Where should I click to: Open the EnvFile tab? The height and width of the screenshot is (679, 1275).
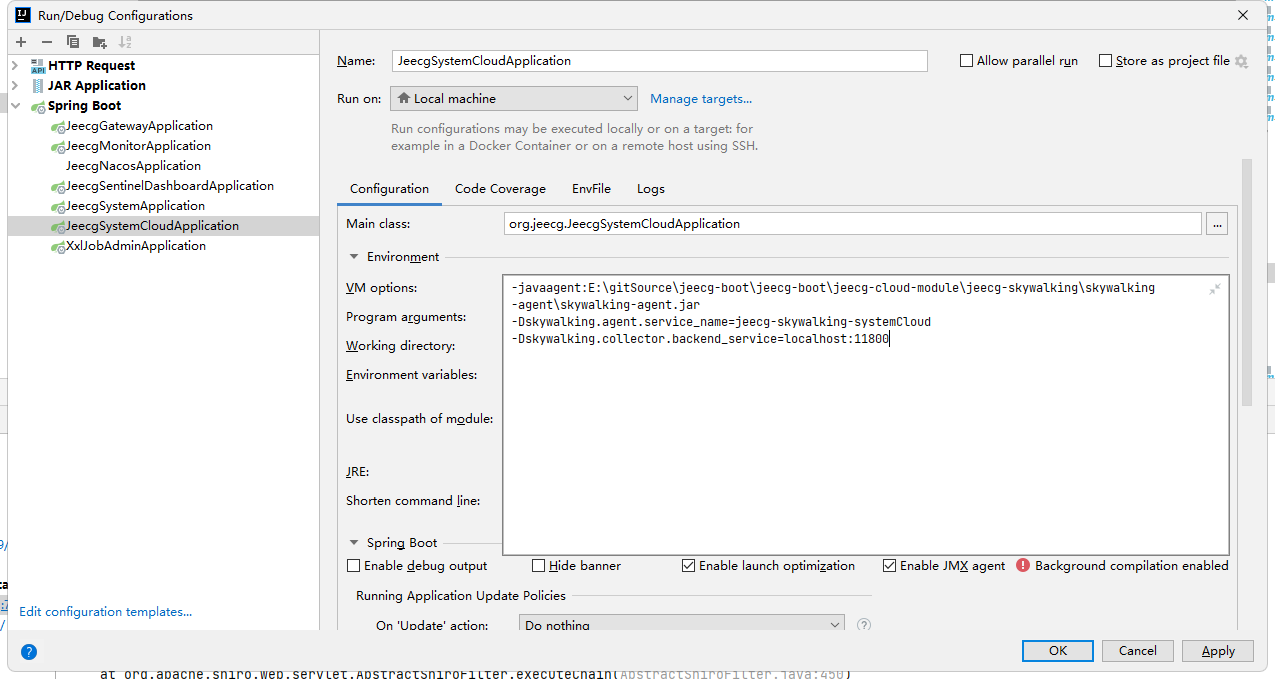(591, 189)
